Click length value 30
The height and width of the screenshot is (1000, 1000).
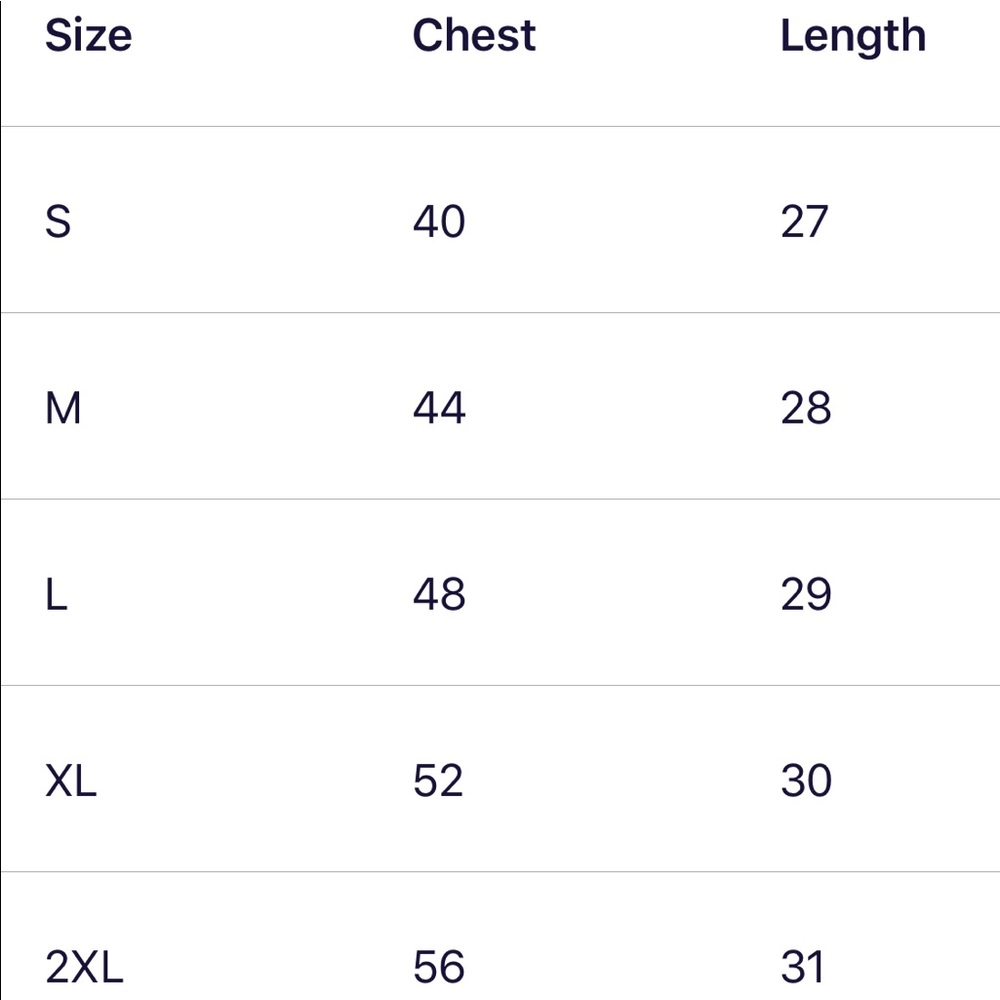(x=806, y=781)
